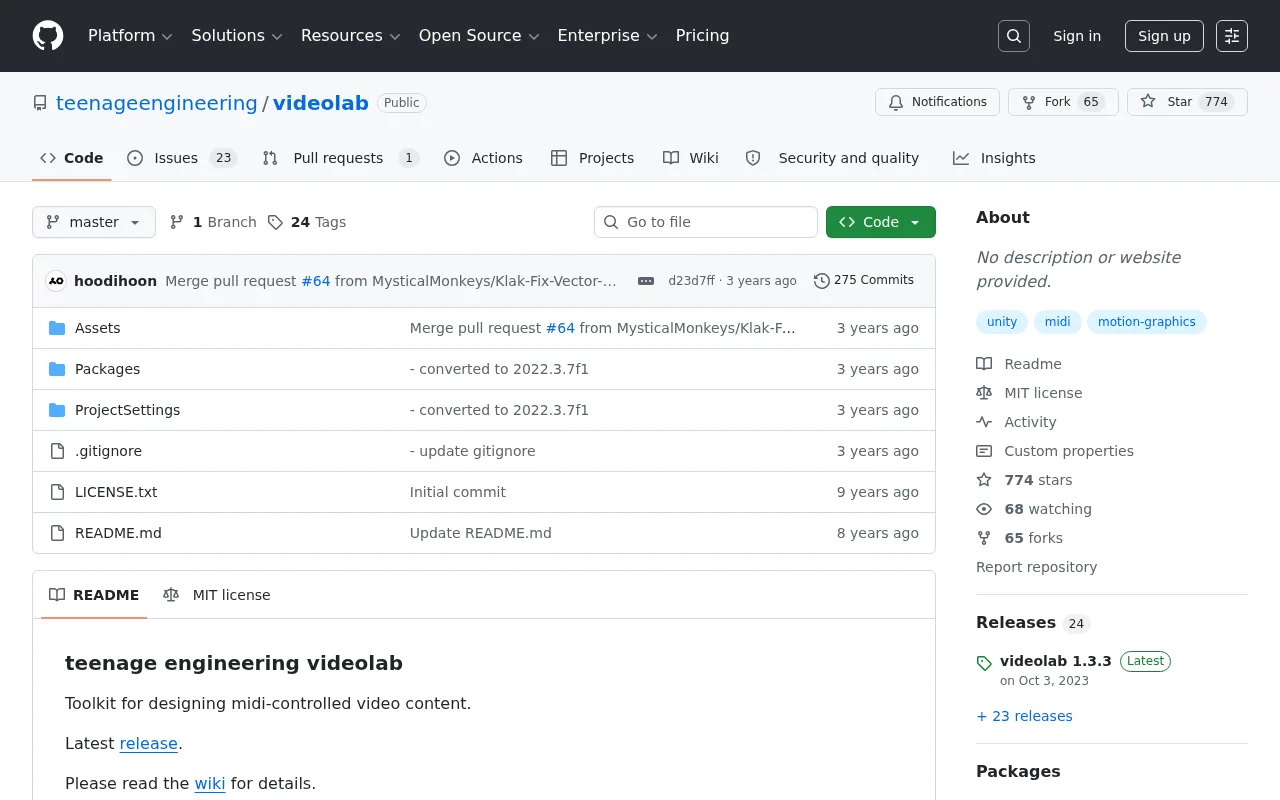Open the green Code dropdown
The width and height of the screenshot is (1280, 800).
pos(881,222)
